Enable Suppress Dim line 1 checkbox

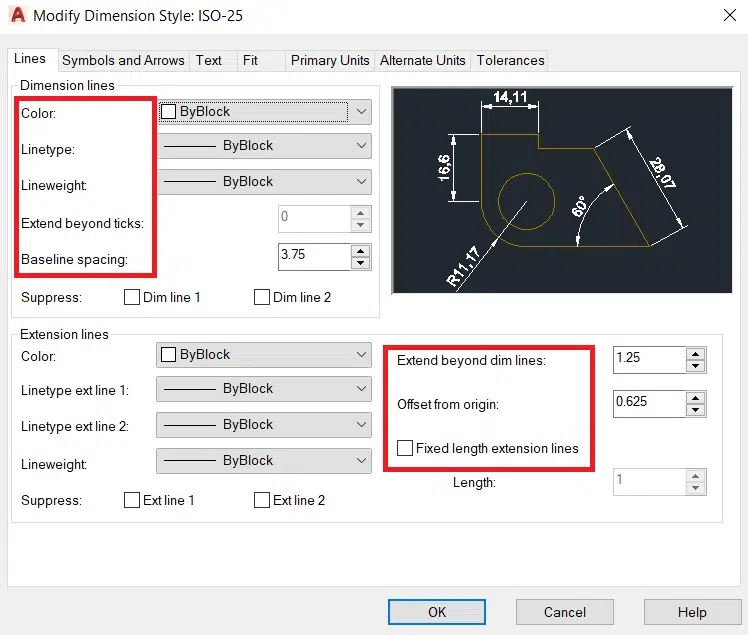coord(132,297)
